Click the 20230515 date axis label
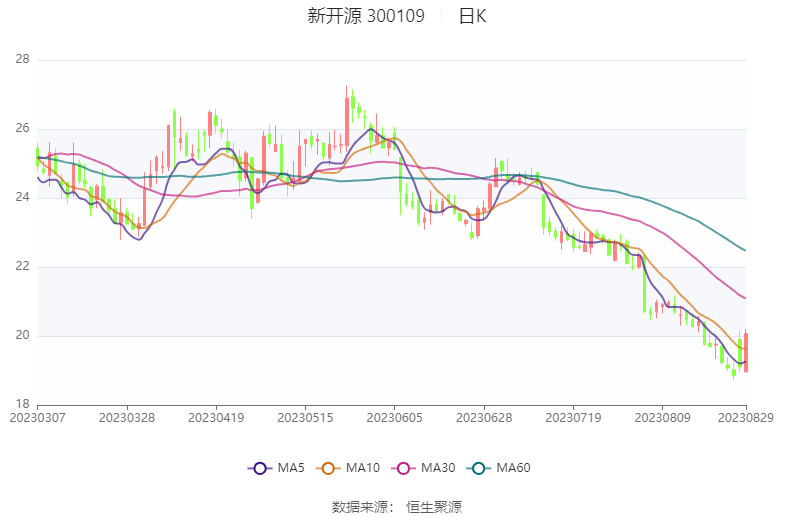 click(305, 418)
